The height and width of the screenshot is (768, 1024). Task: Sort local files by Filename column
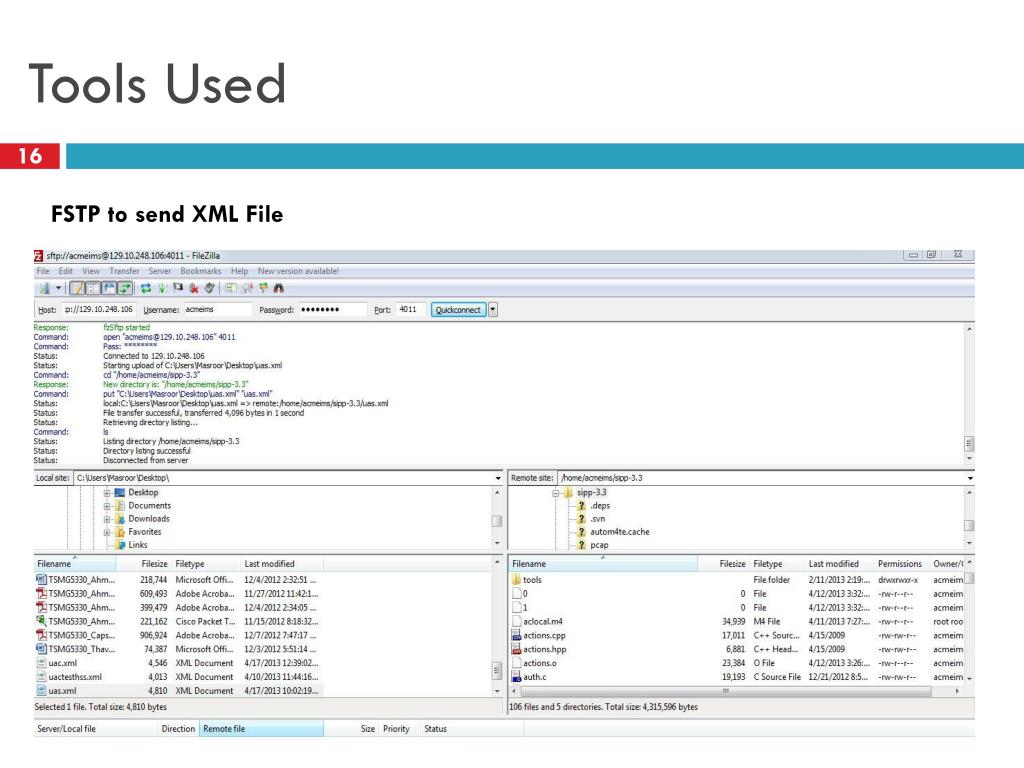74,564
